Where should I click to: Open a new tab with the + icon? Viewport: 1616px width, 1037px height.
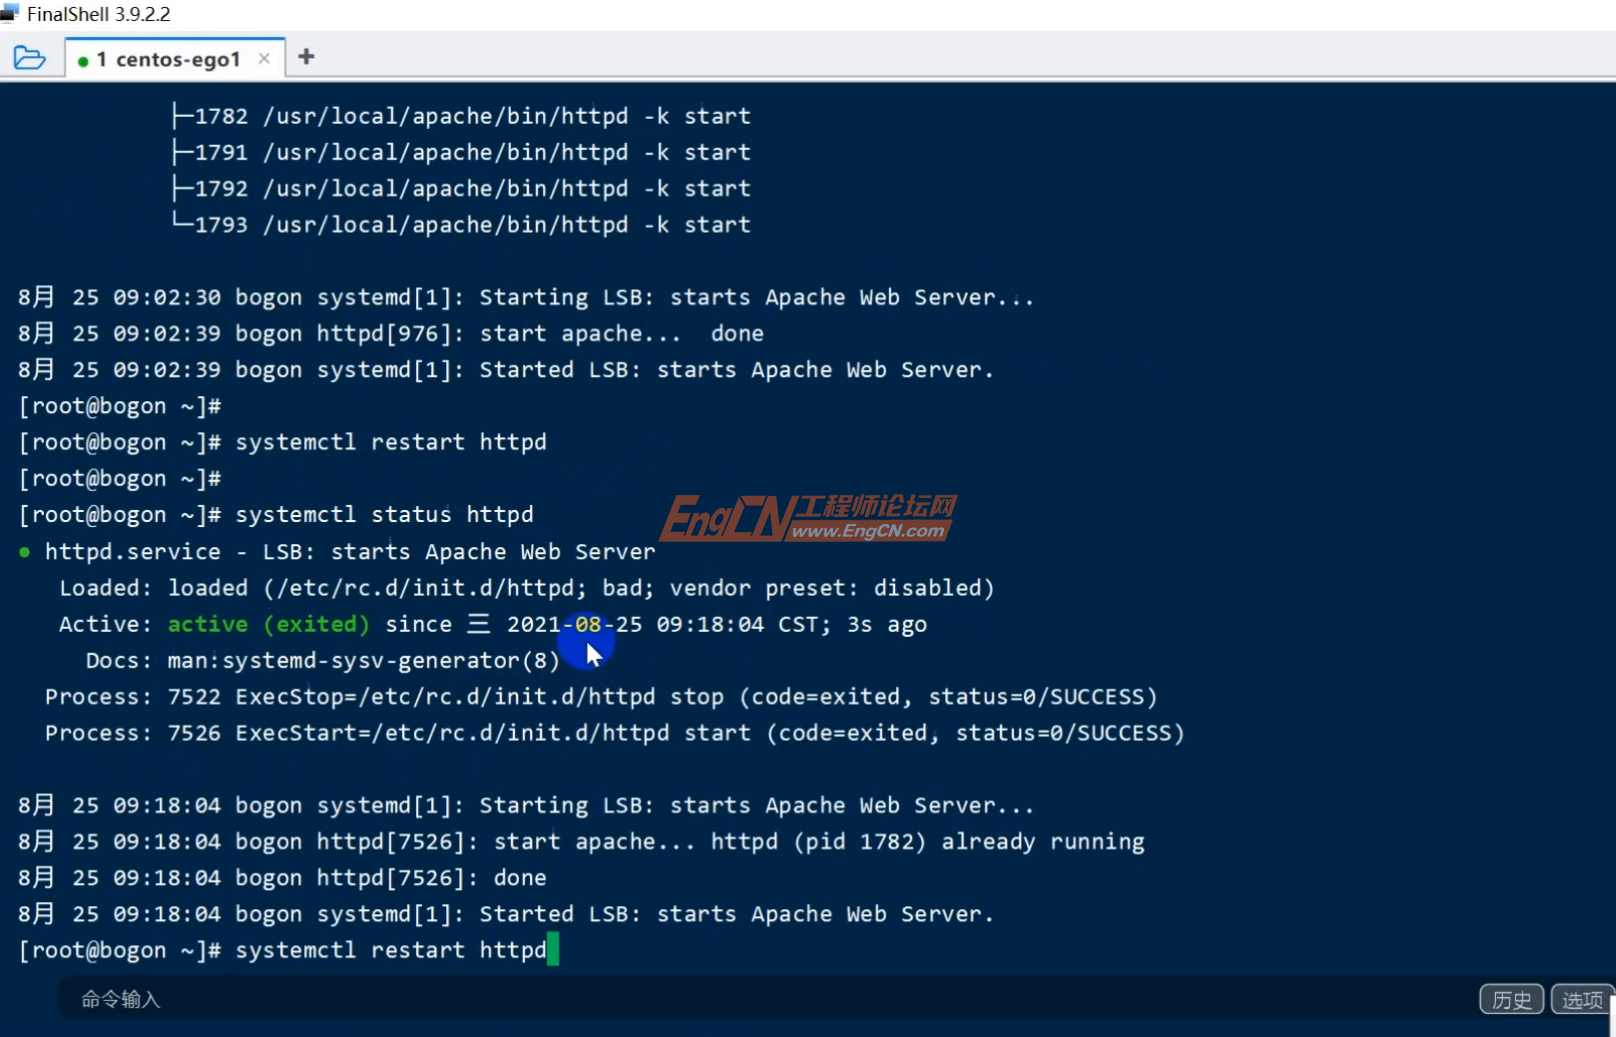305,57
